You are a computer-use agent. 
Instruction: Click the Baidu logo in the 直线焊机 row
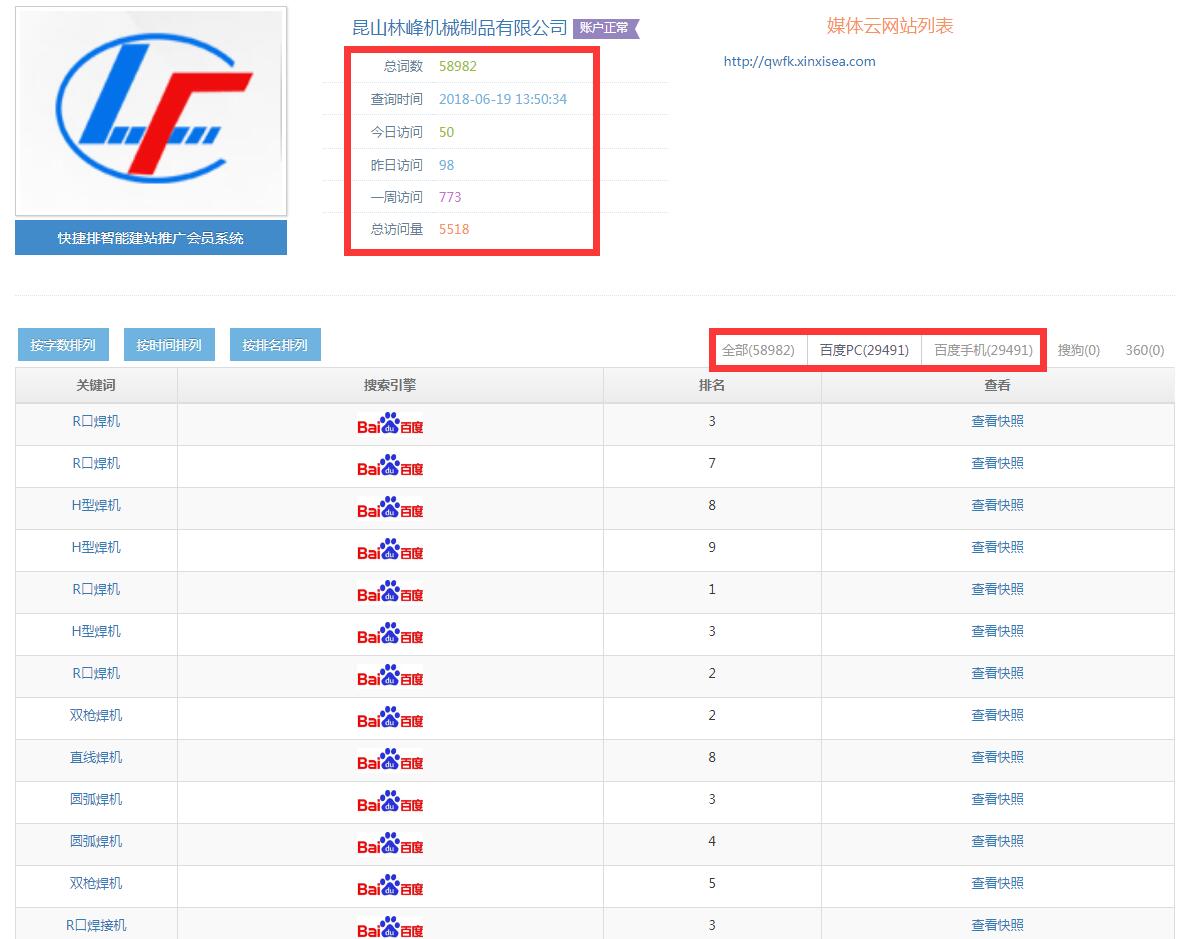coord(390,762)
